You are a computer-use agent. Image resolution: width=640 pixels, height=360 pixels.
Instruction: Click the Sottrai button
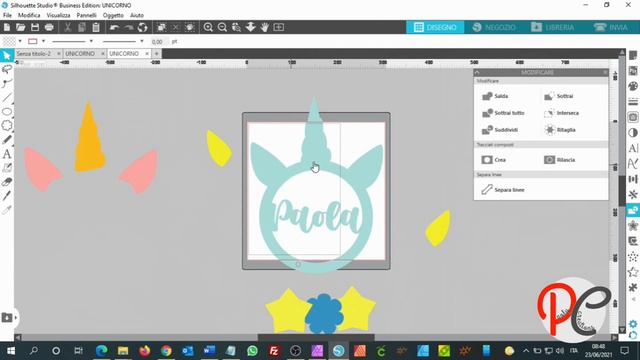[x=558, y=96]
